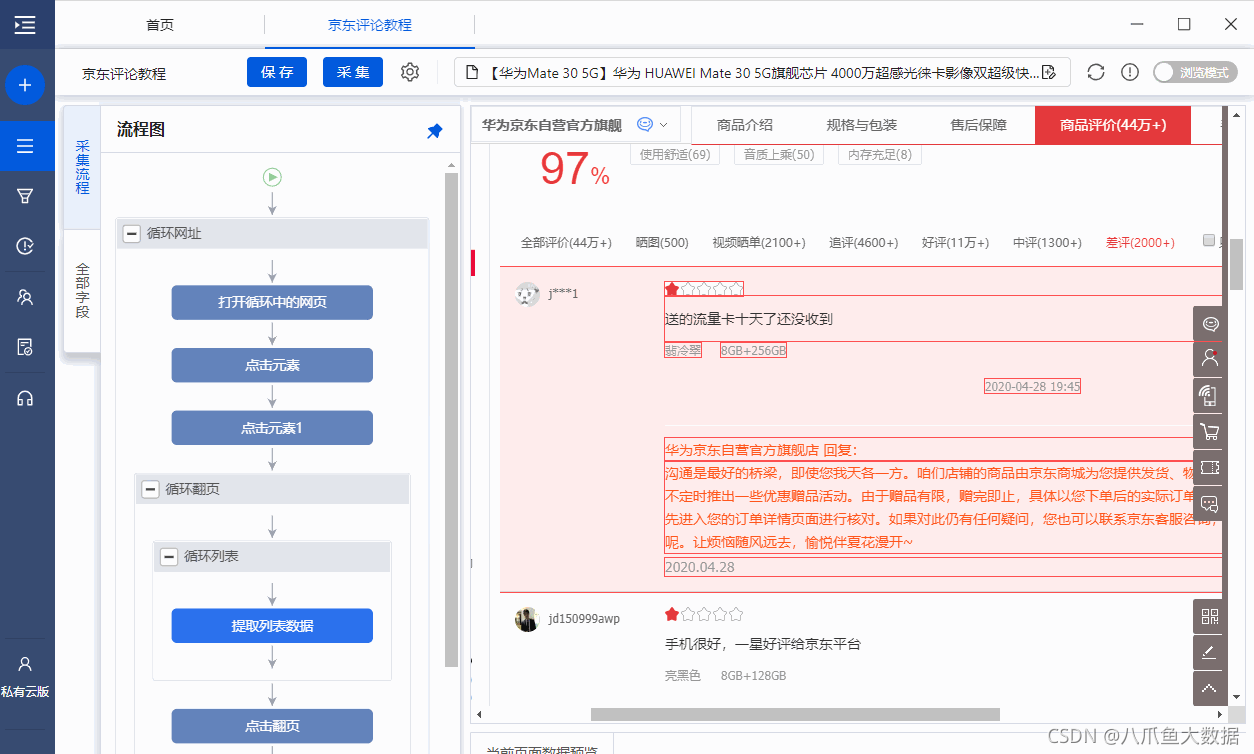
Task: Open the 商品评价(44万+) tab
Action: [x=1113, y=125]
